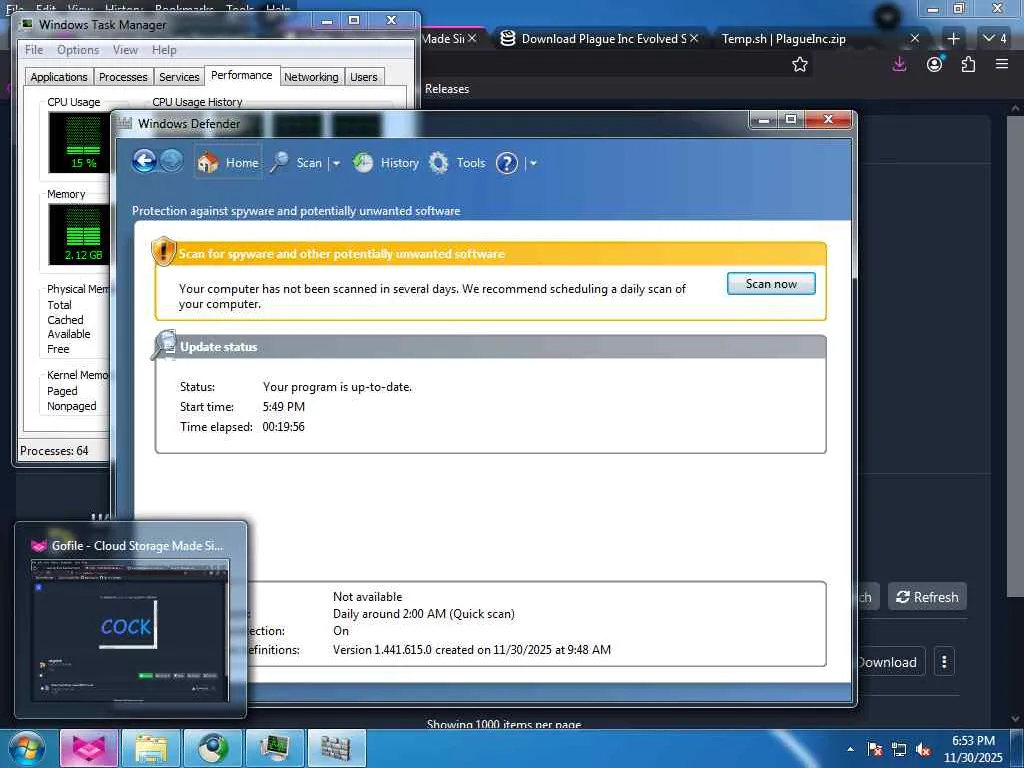Switch to the Processes tab in Task Manager
This screenshot has width=1024, height=768.
(x=123, y=77)
